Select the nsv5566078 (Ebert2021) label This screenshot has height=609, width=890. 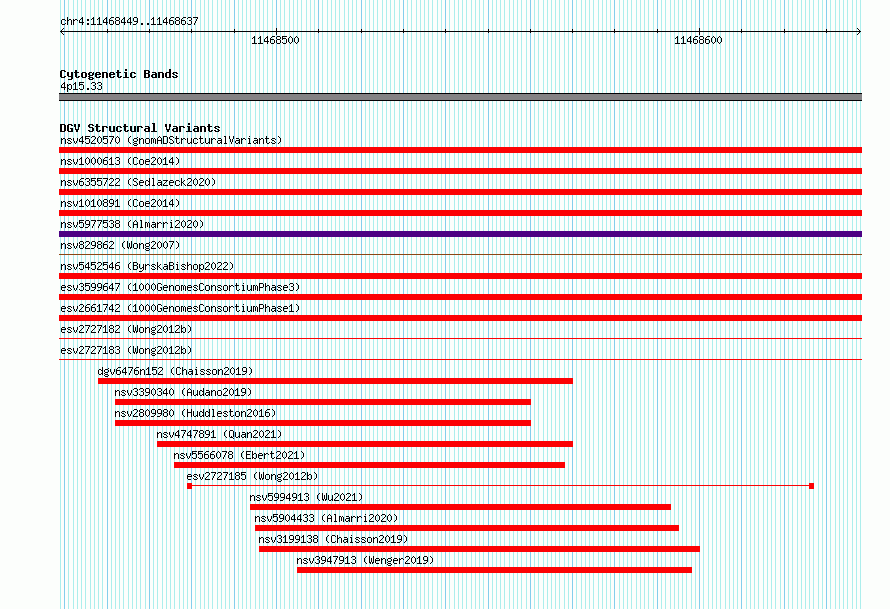click(x=239, y=455)
